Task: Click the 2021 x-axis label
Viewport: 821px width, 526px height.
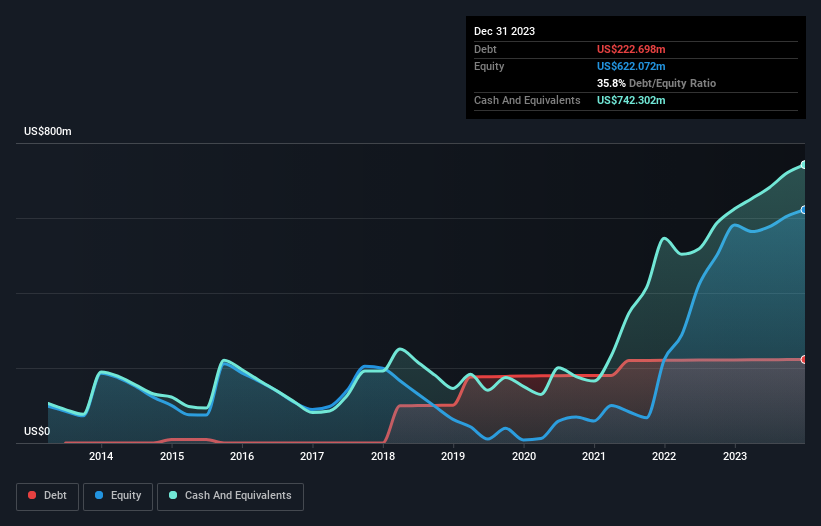Action: point(594,456)
